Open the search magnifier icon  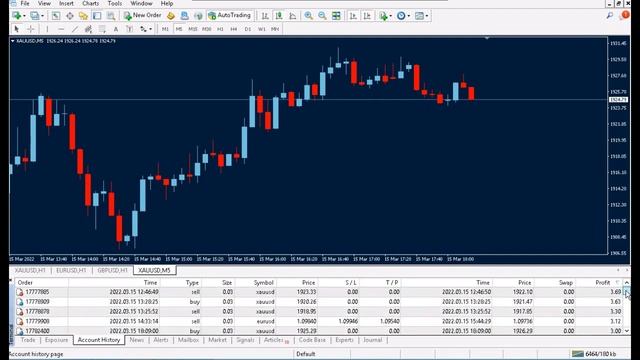(610, 16)
